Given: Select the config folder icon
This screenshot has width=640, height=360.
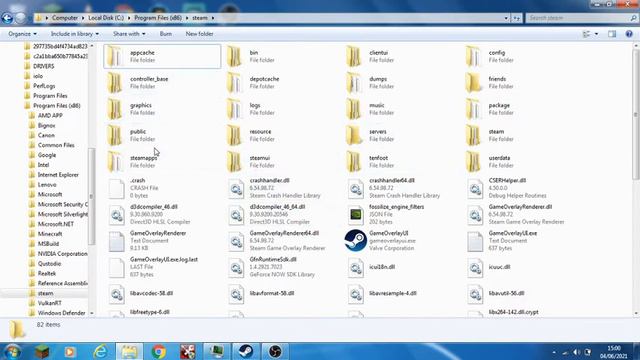Looking at the screenshot, I should 474,56.
